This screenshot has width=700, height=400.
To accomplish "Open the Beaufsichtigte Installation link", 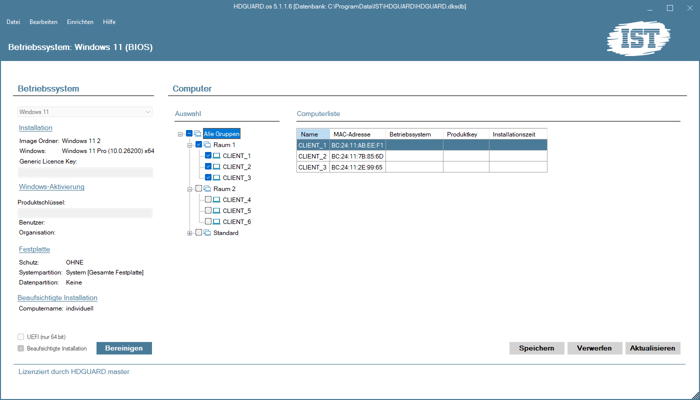I will [x=58, y=298].
